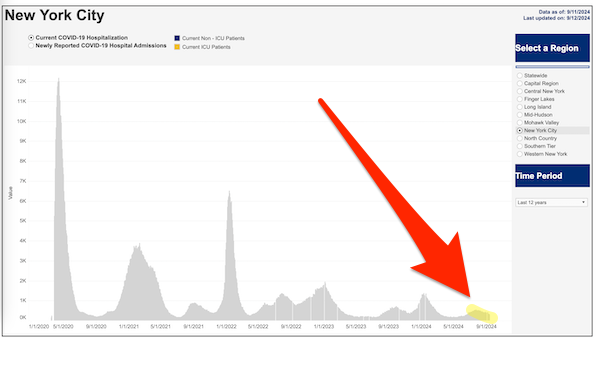The image size is (600, 380).
Task: Select Central New York region
Action: [x=520, y=91]
